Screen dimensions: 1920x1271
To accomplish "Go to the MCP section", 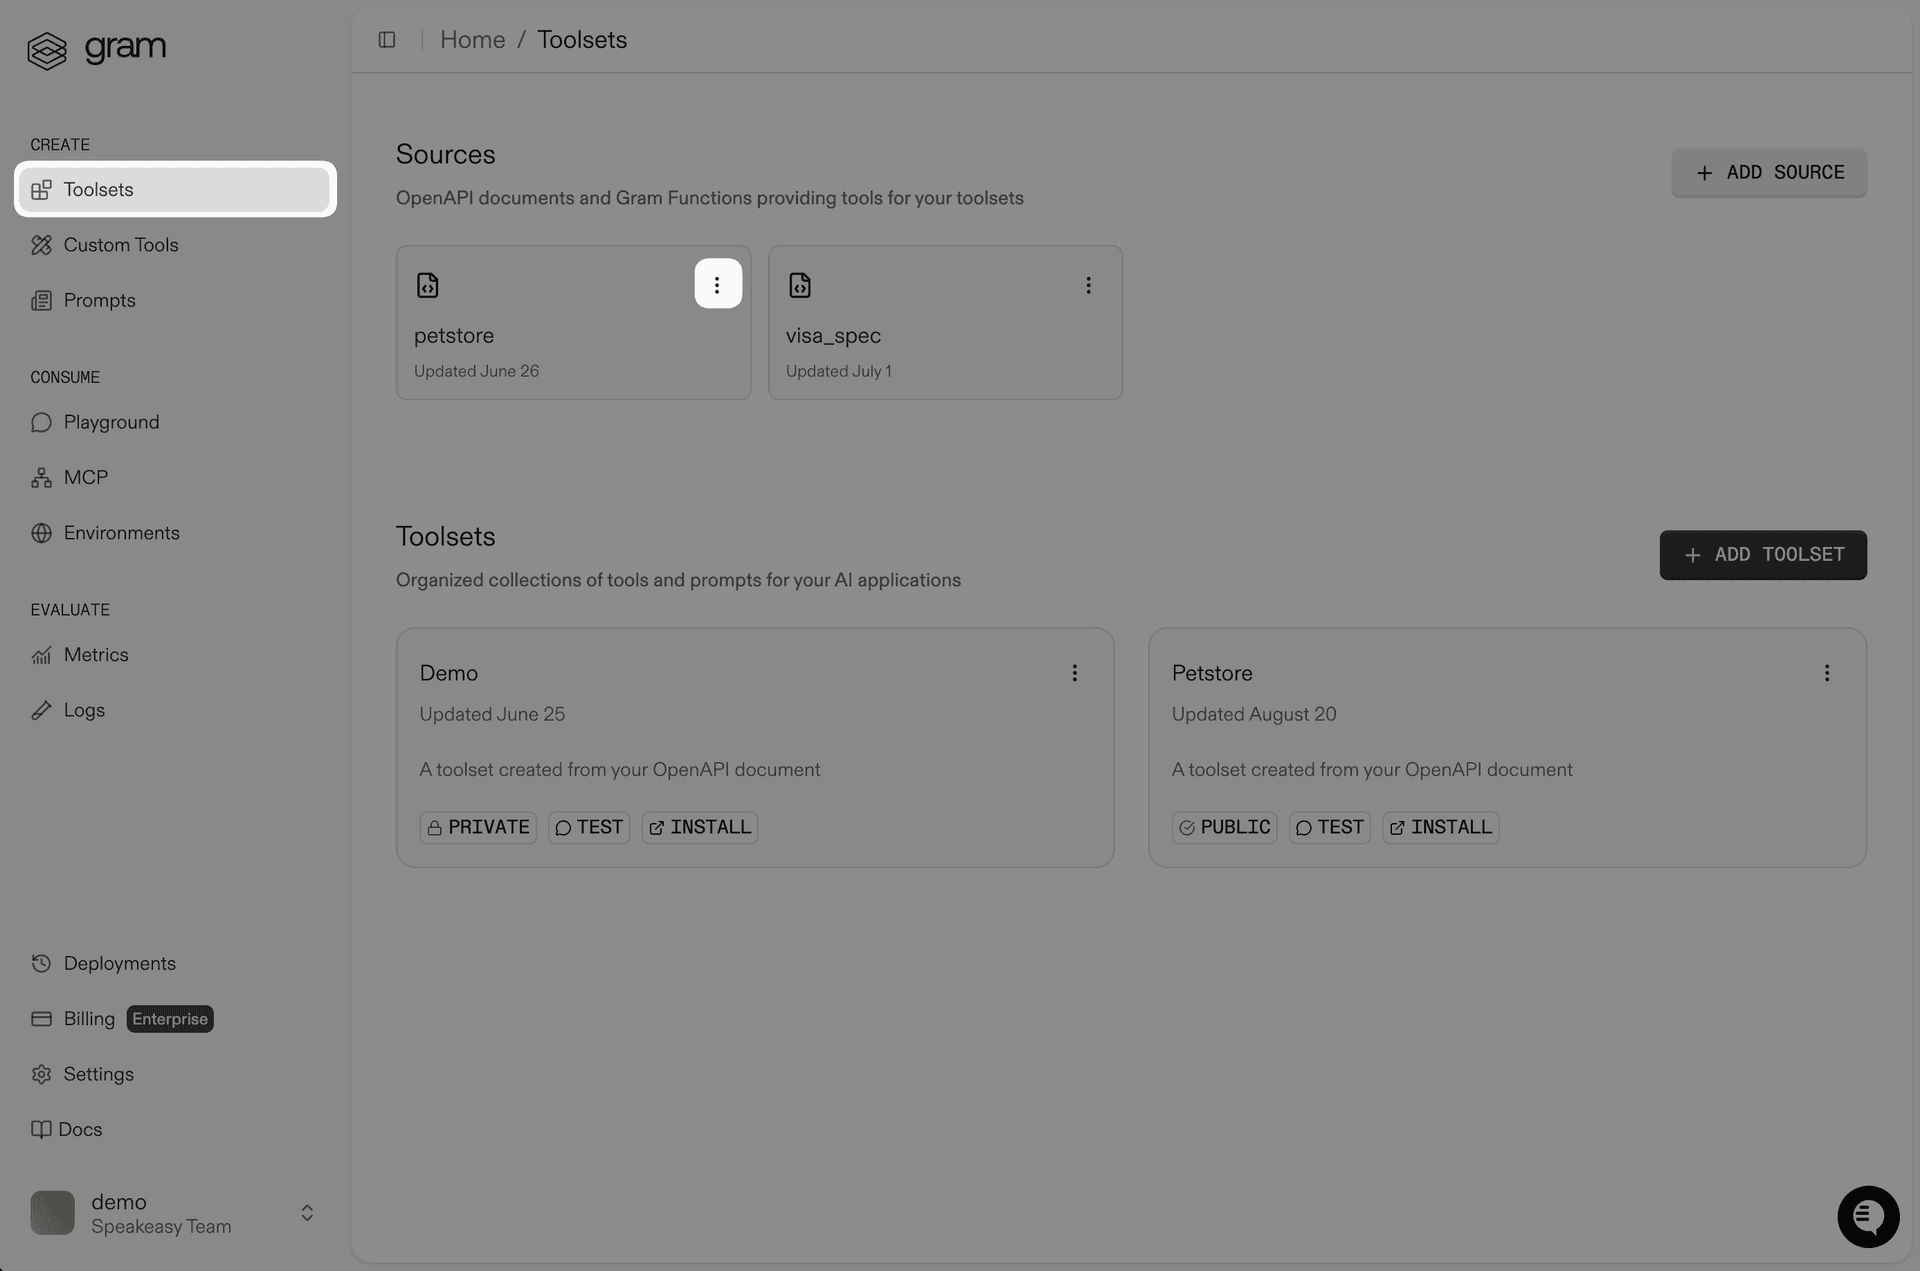I will click(x=85, y=477).
